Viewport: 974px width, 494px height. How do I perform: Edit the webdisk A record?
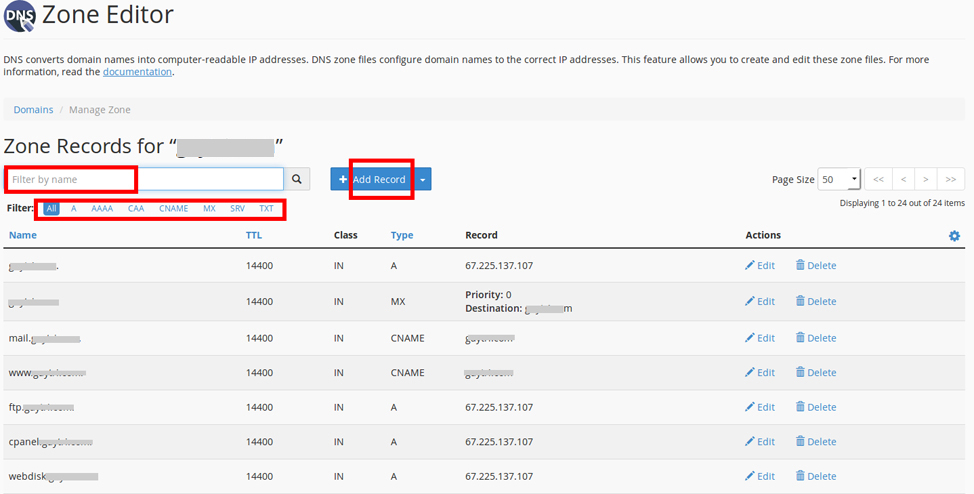coord(760,476)
